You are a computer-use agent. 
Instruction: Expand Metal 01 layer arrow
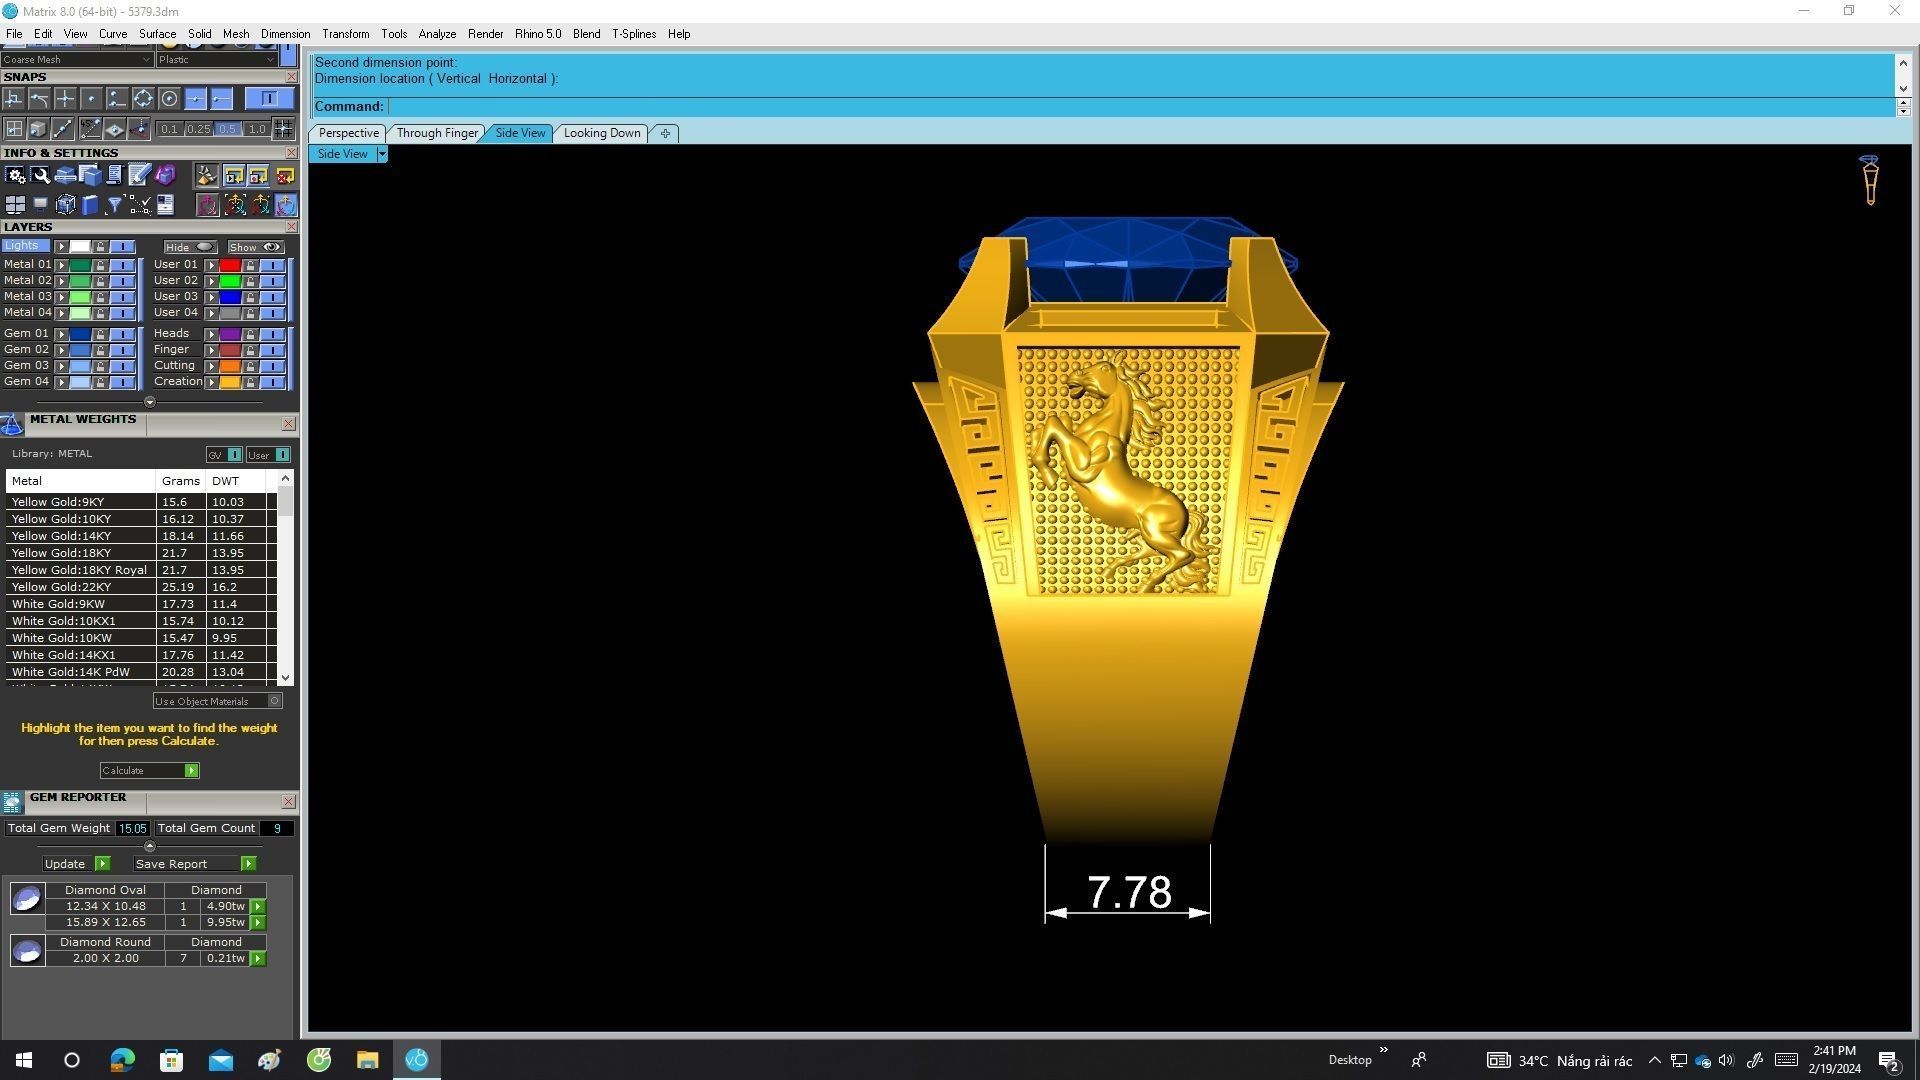(61, 265)
